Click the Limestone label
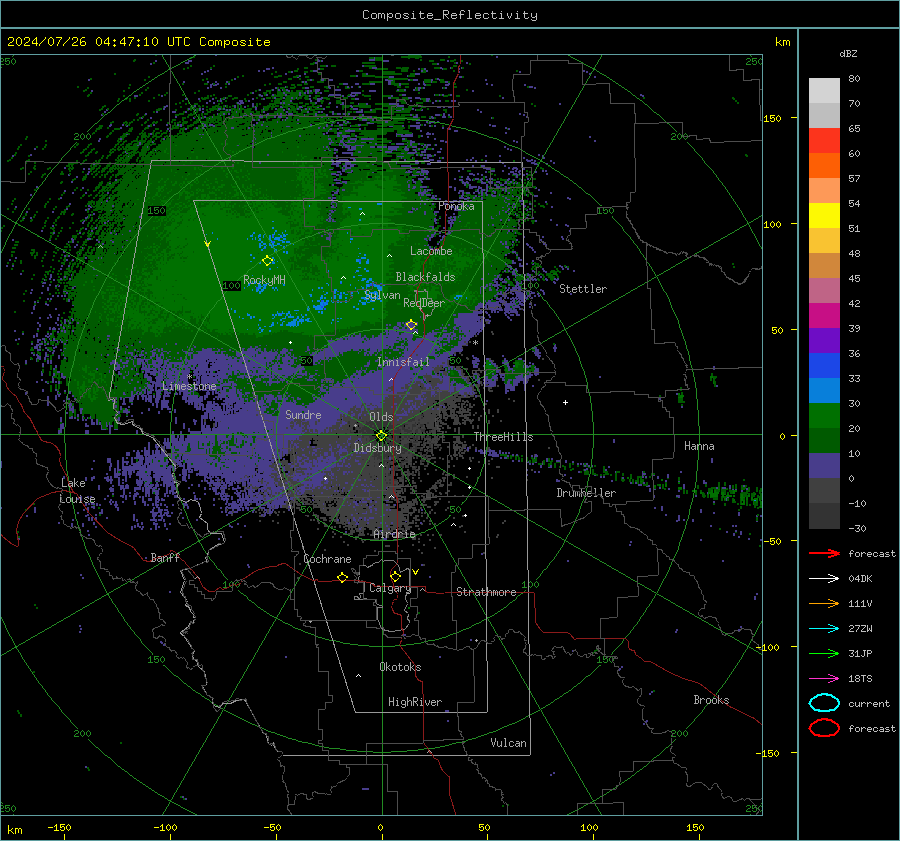 [x=189, y=386]
